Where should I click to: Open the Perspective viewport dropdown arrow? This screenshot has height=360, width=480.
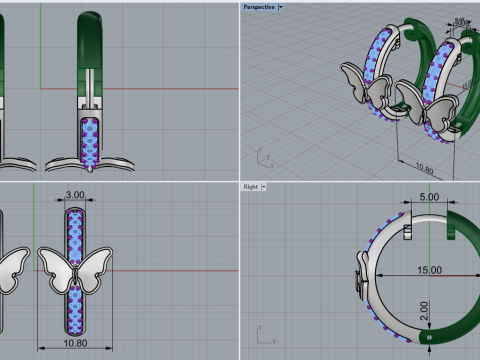coord(280,7)
